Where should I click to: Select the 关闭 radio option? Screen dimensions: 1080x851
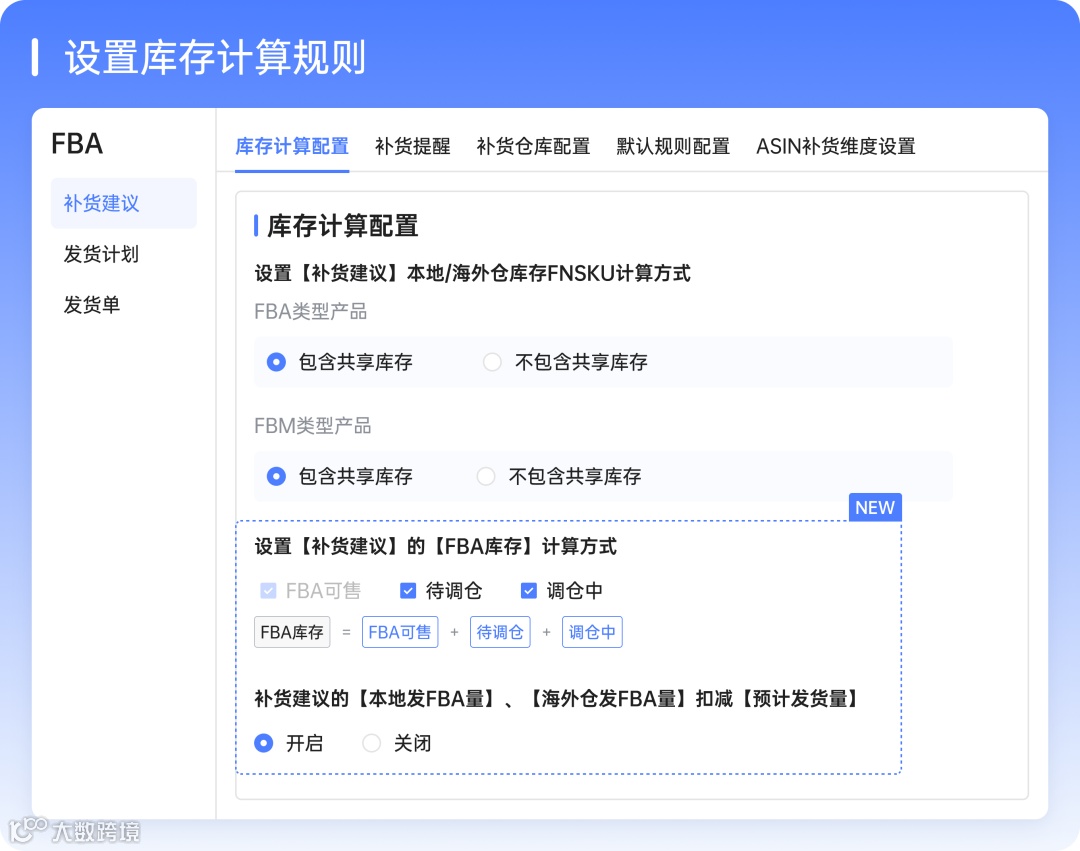tap(371, 743)
